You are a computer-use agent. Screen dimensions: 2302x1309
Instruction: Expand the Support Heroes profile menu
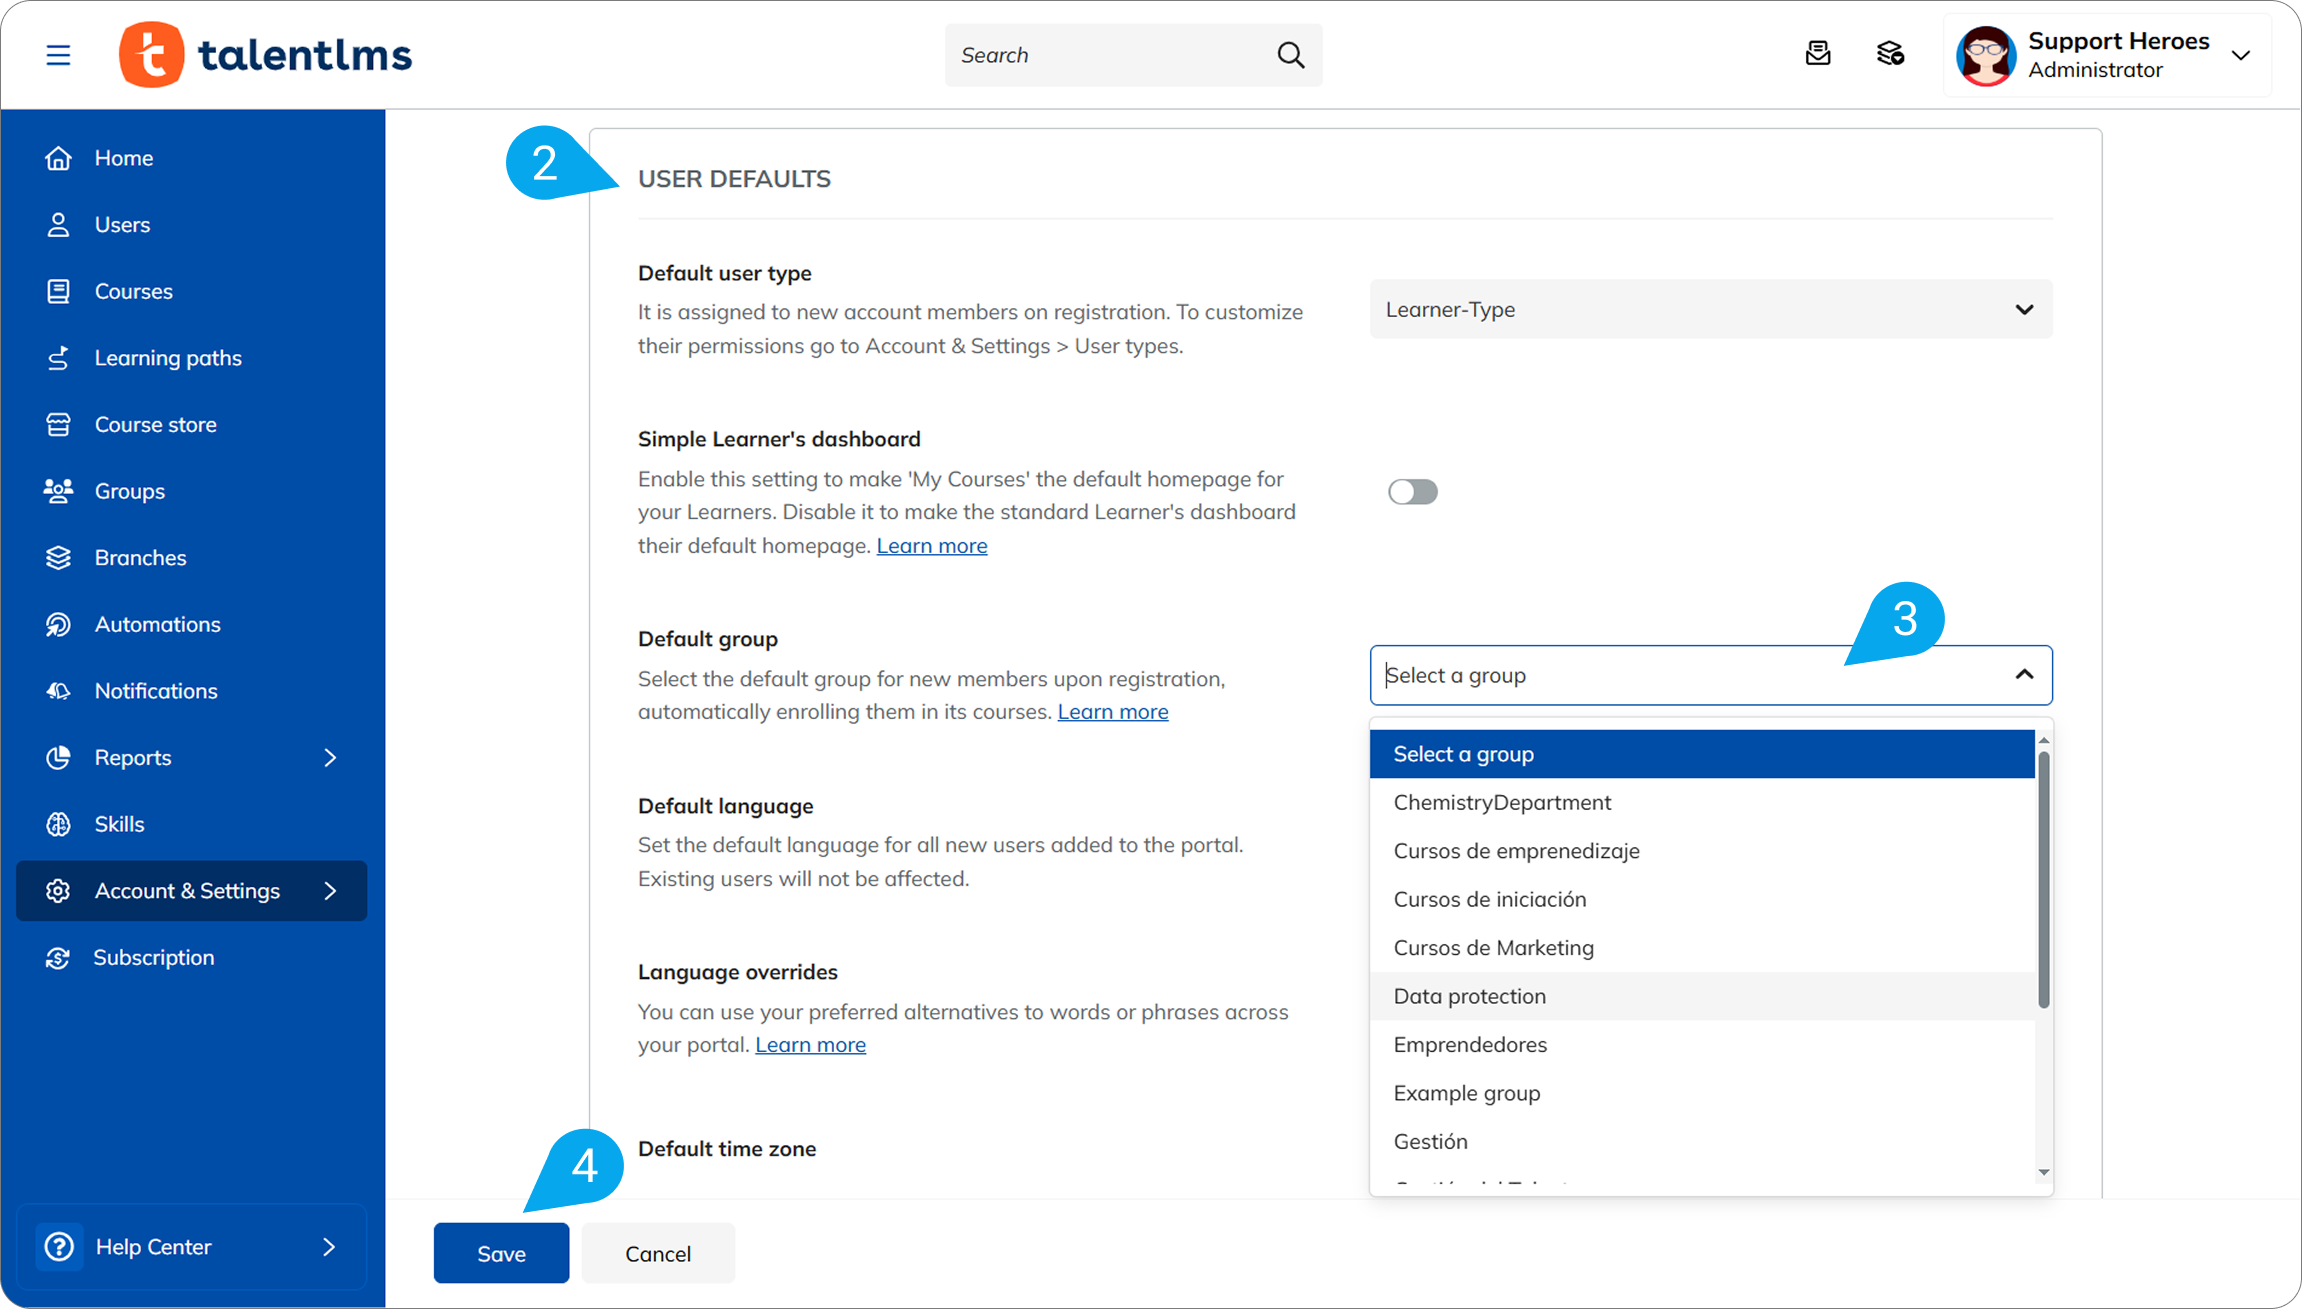tap(2240, 56)
